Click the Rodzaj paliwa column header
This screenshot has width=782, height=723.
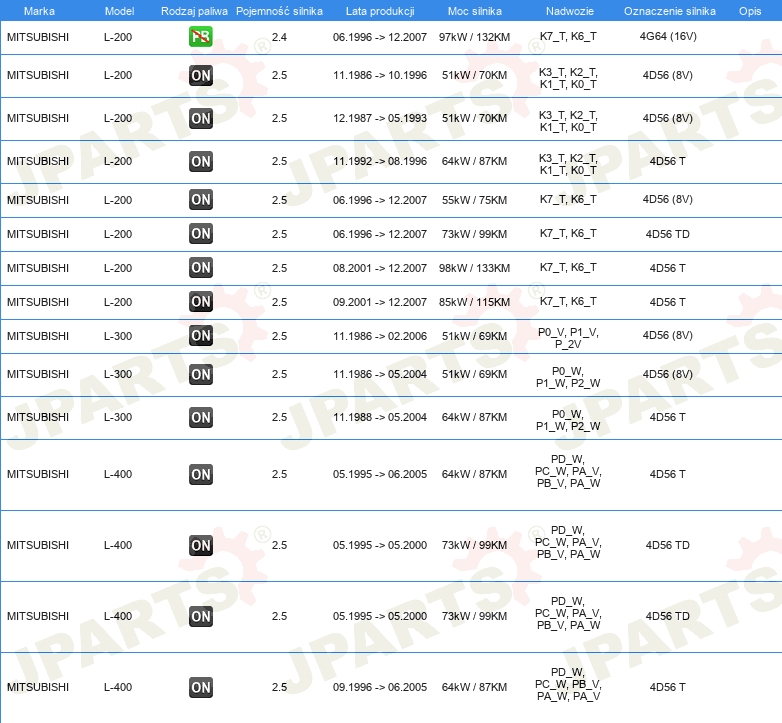pos(194,11)
